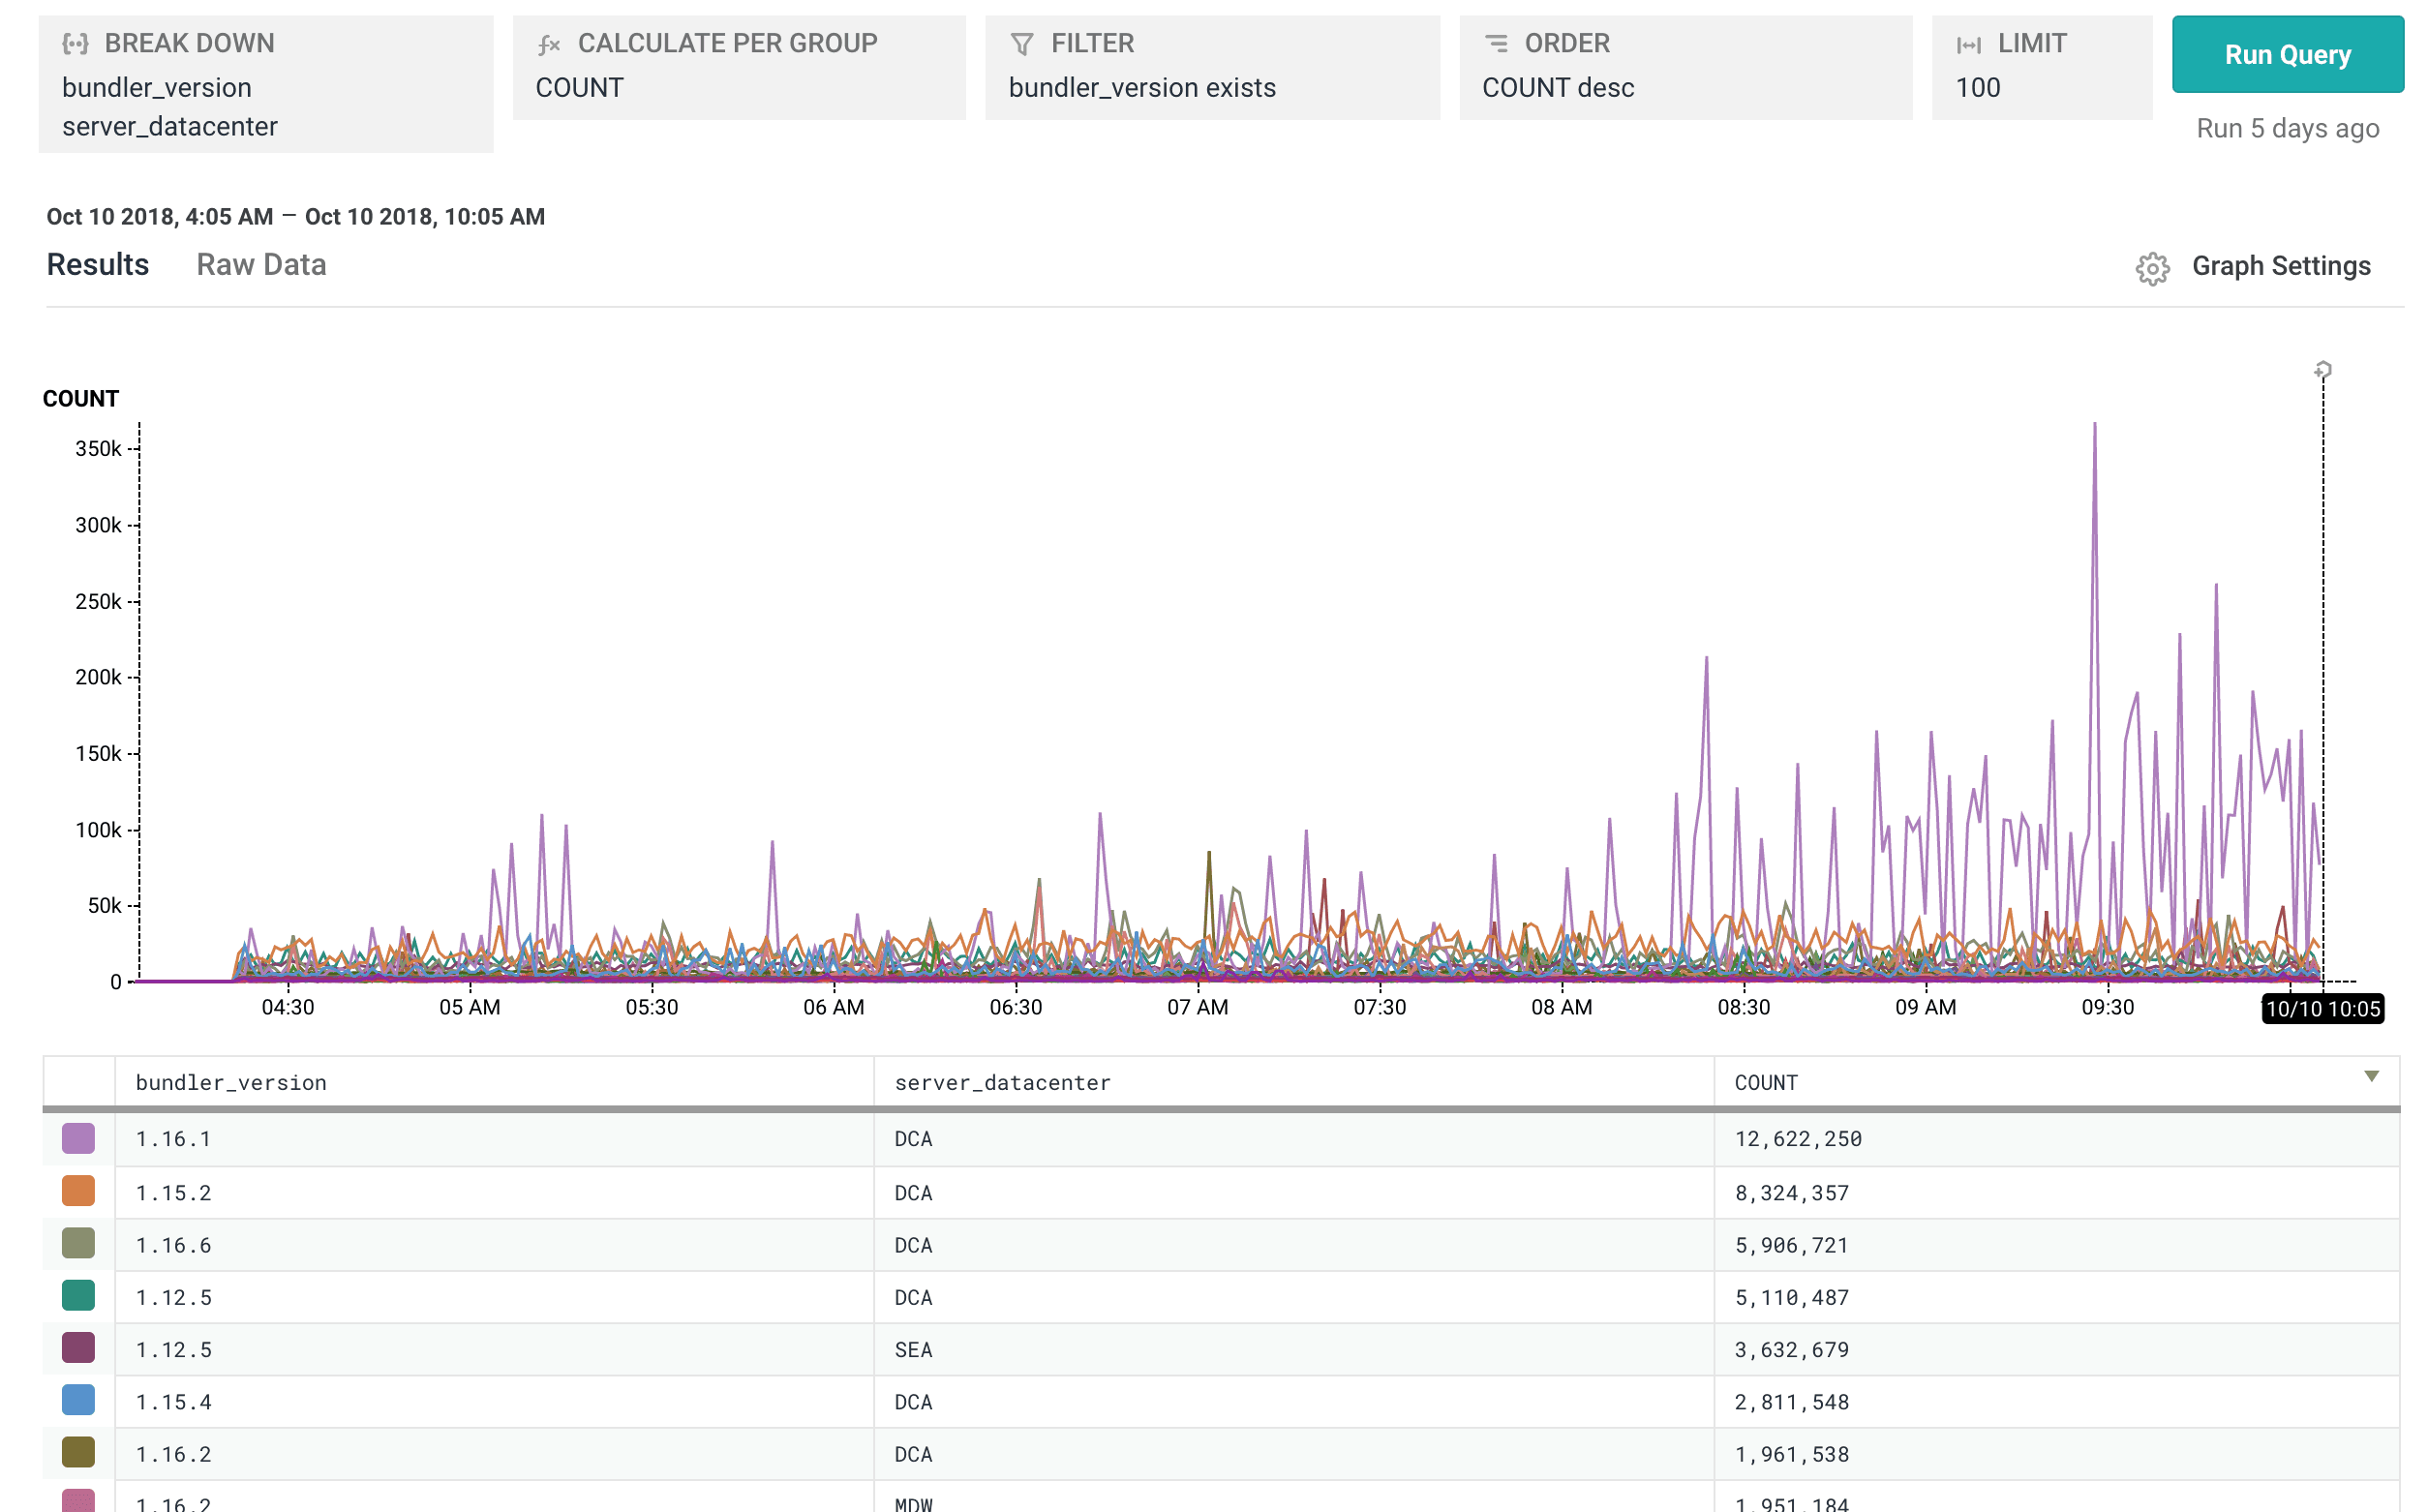Switch to the Raw Data tab

click(261, 264)
